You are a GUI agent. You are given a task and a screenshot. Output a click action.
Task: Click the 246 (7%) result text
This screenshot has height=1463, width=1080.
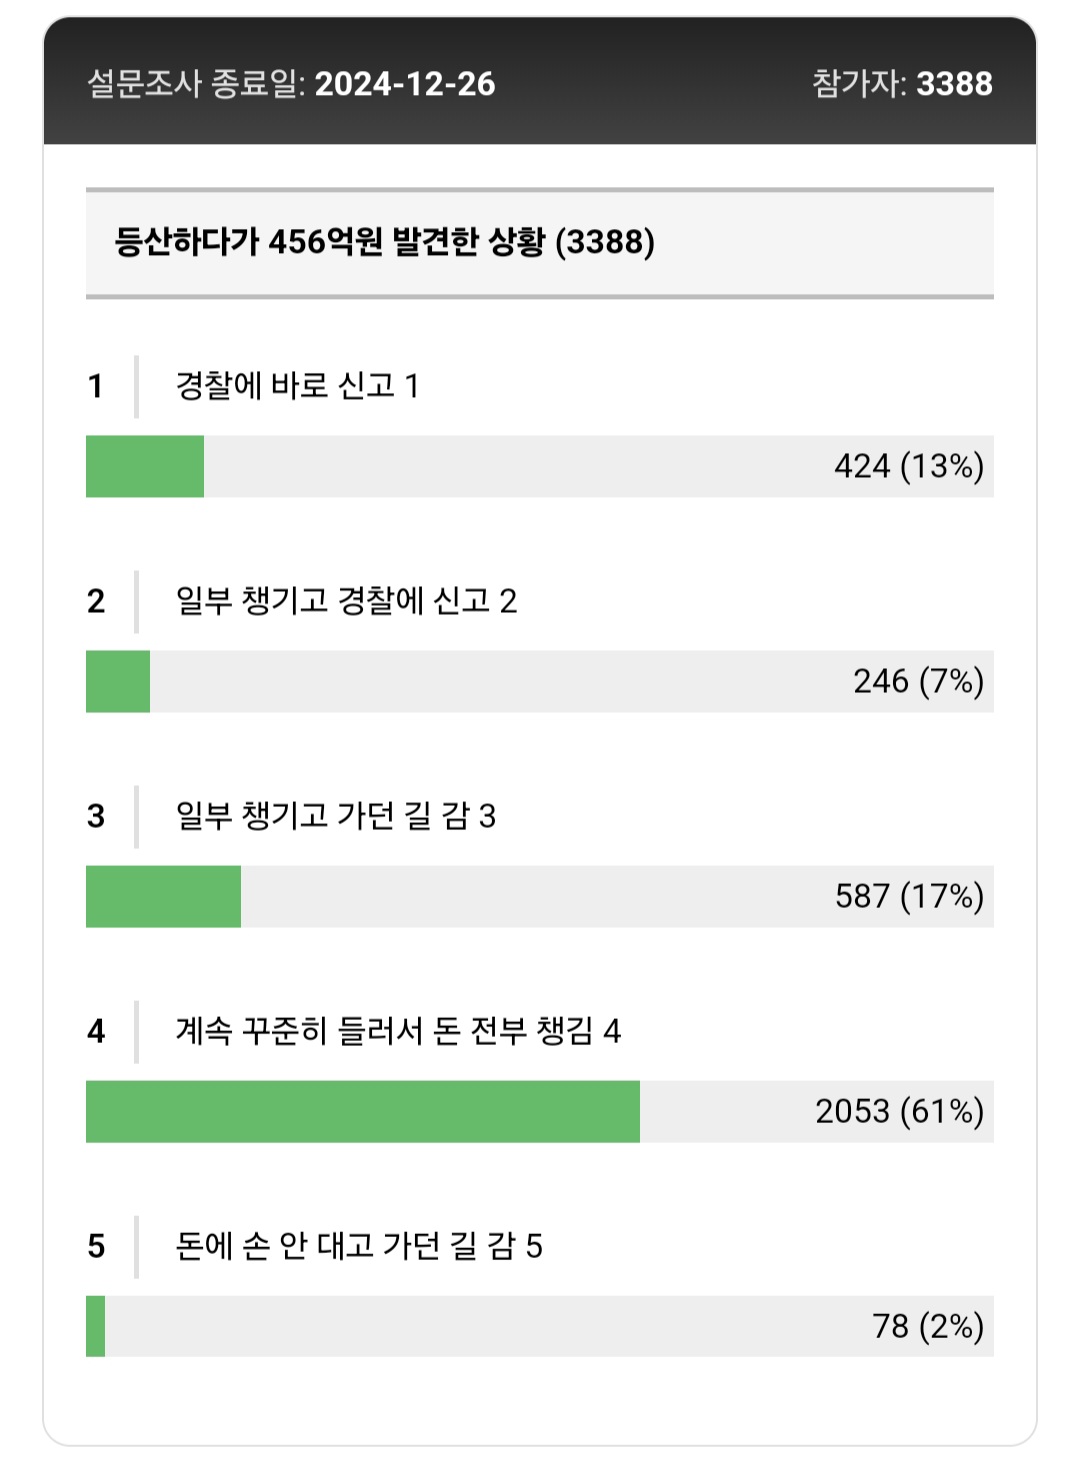pos(918,681)
